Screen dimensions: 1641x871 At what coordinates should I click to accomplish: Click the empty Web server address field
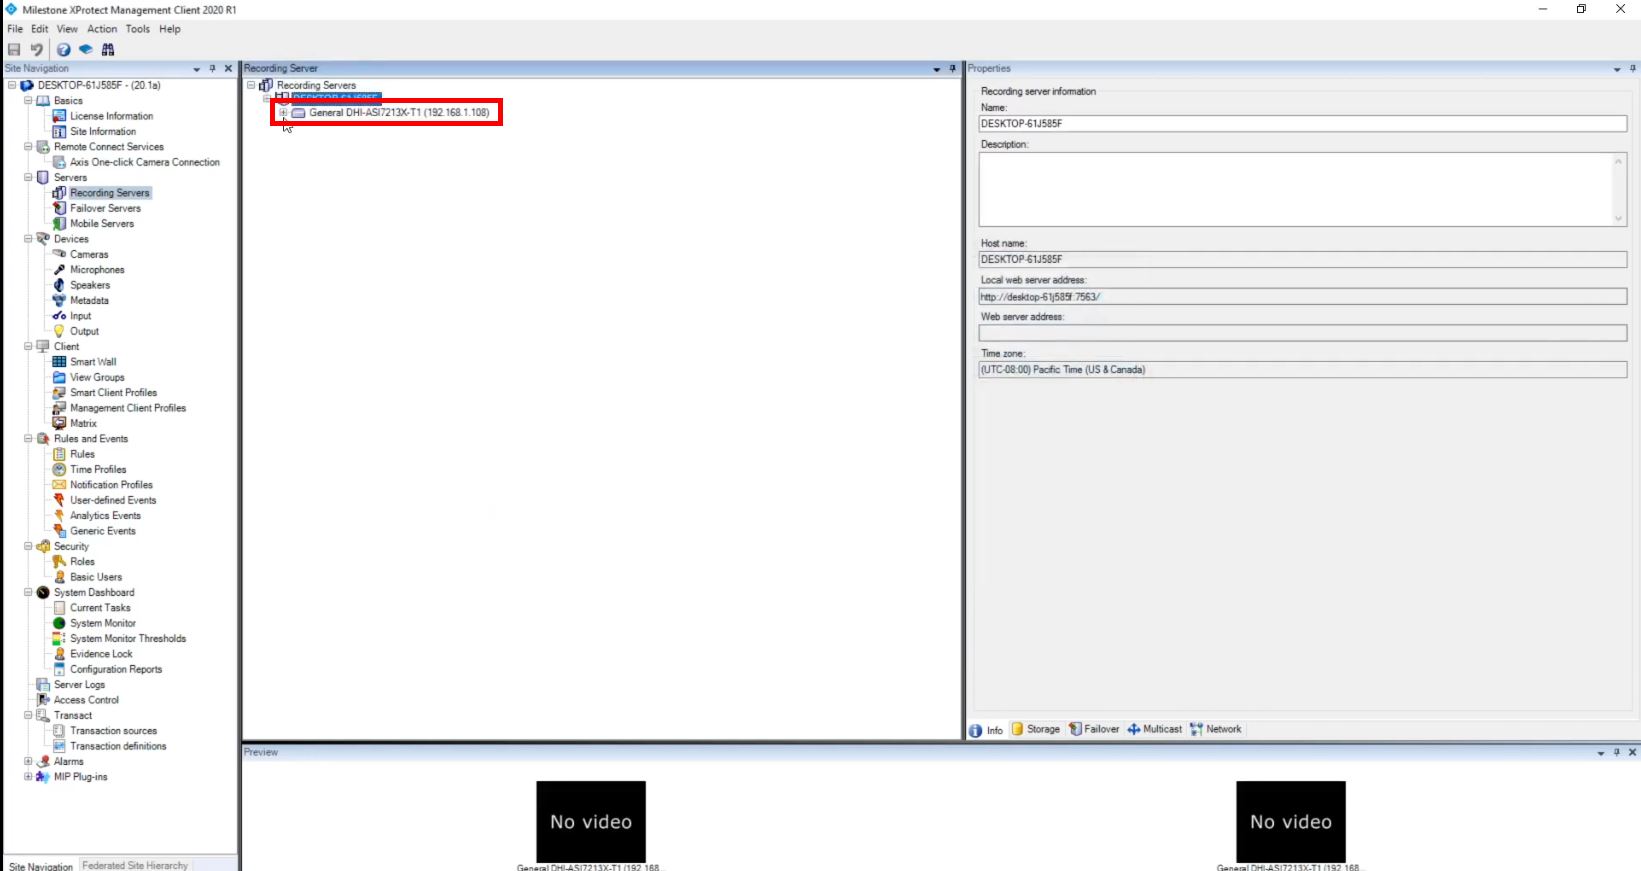point(1302,333)
